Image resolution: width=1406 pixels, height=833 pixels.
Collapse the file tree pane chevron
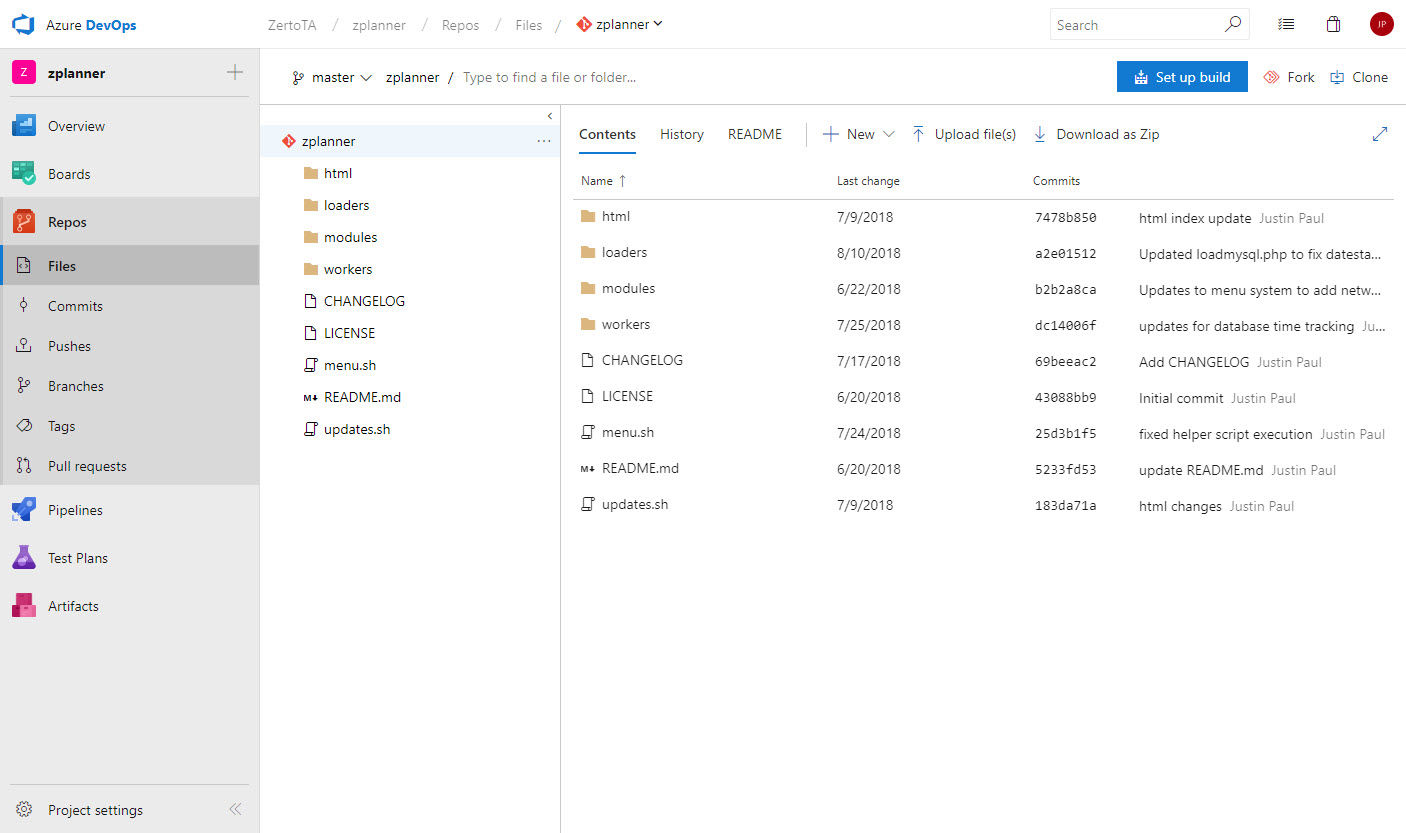(x=550, y=116)
